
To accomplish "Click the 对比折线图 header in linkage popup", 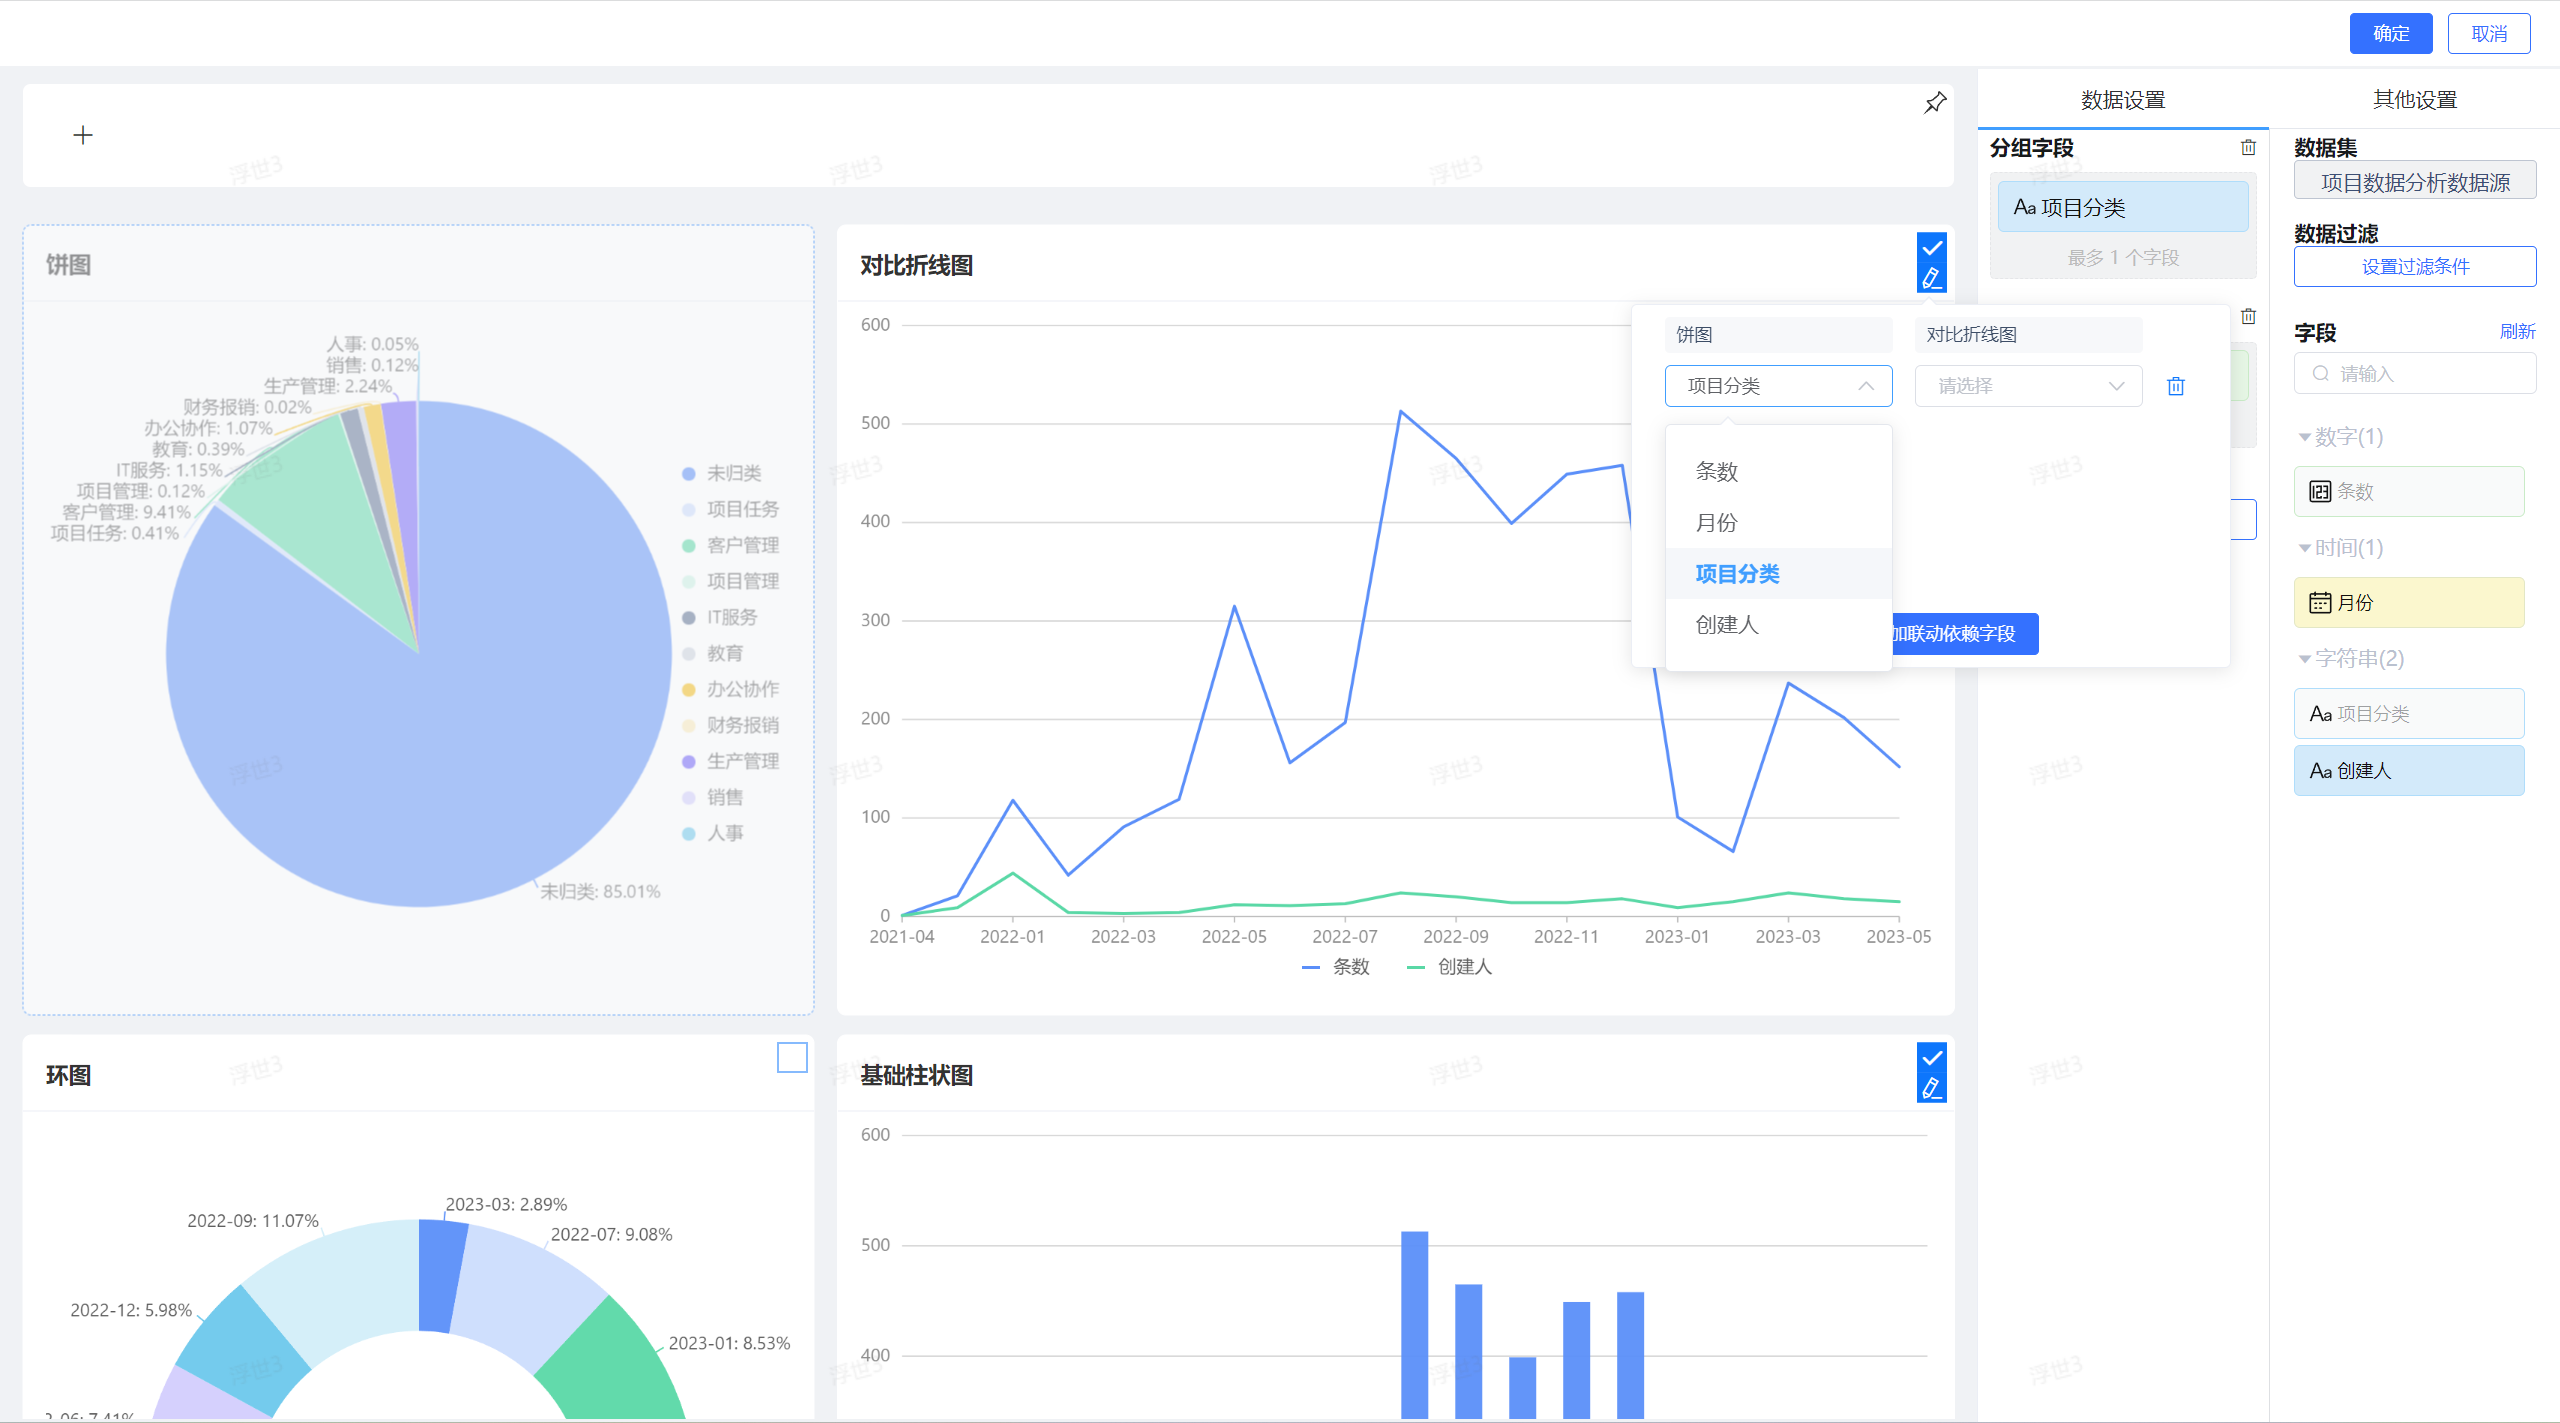I will click(2028, 335).
